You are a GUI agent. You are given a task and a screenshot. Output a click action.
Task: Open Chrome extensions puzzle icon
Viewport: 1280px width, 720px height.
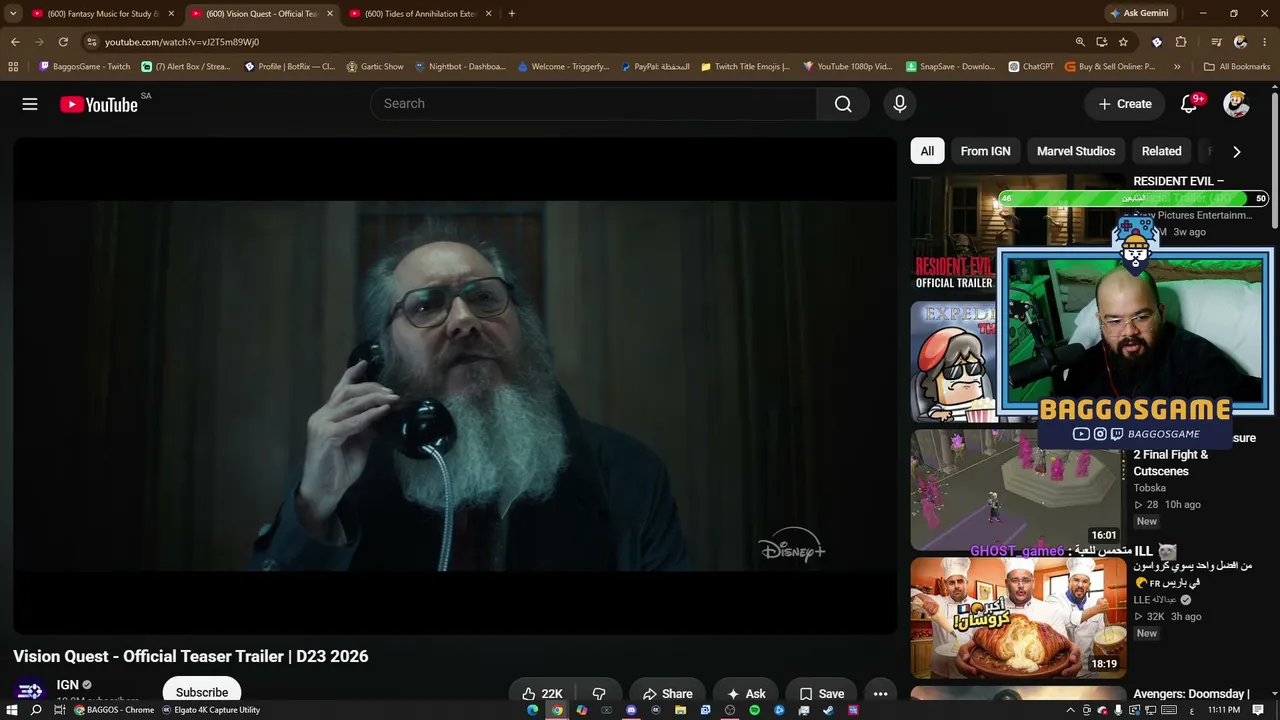pyautogui.click(x=1181, y=42)
